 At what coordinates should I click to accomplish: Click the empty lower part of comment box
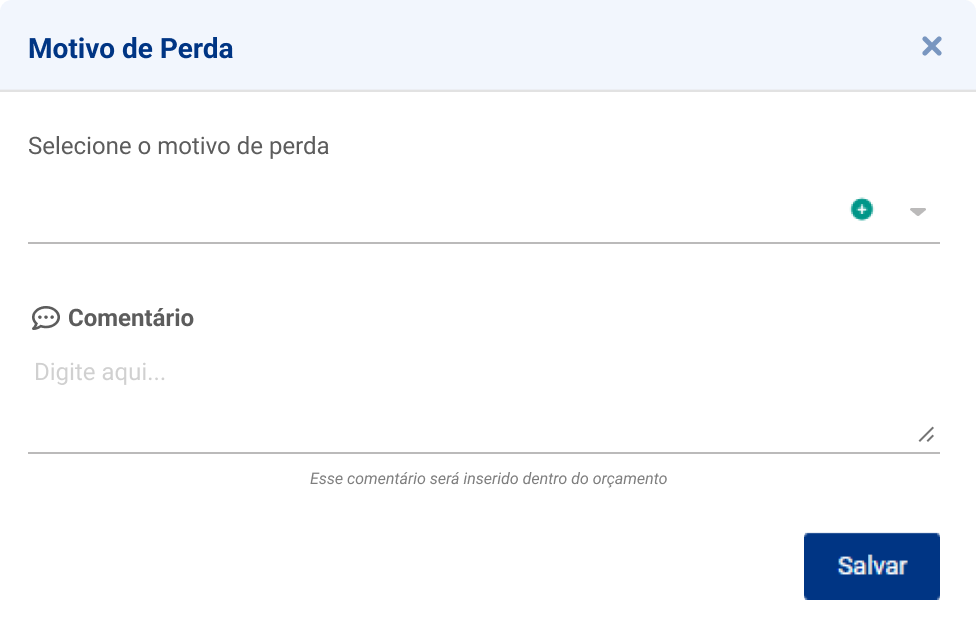470,425
